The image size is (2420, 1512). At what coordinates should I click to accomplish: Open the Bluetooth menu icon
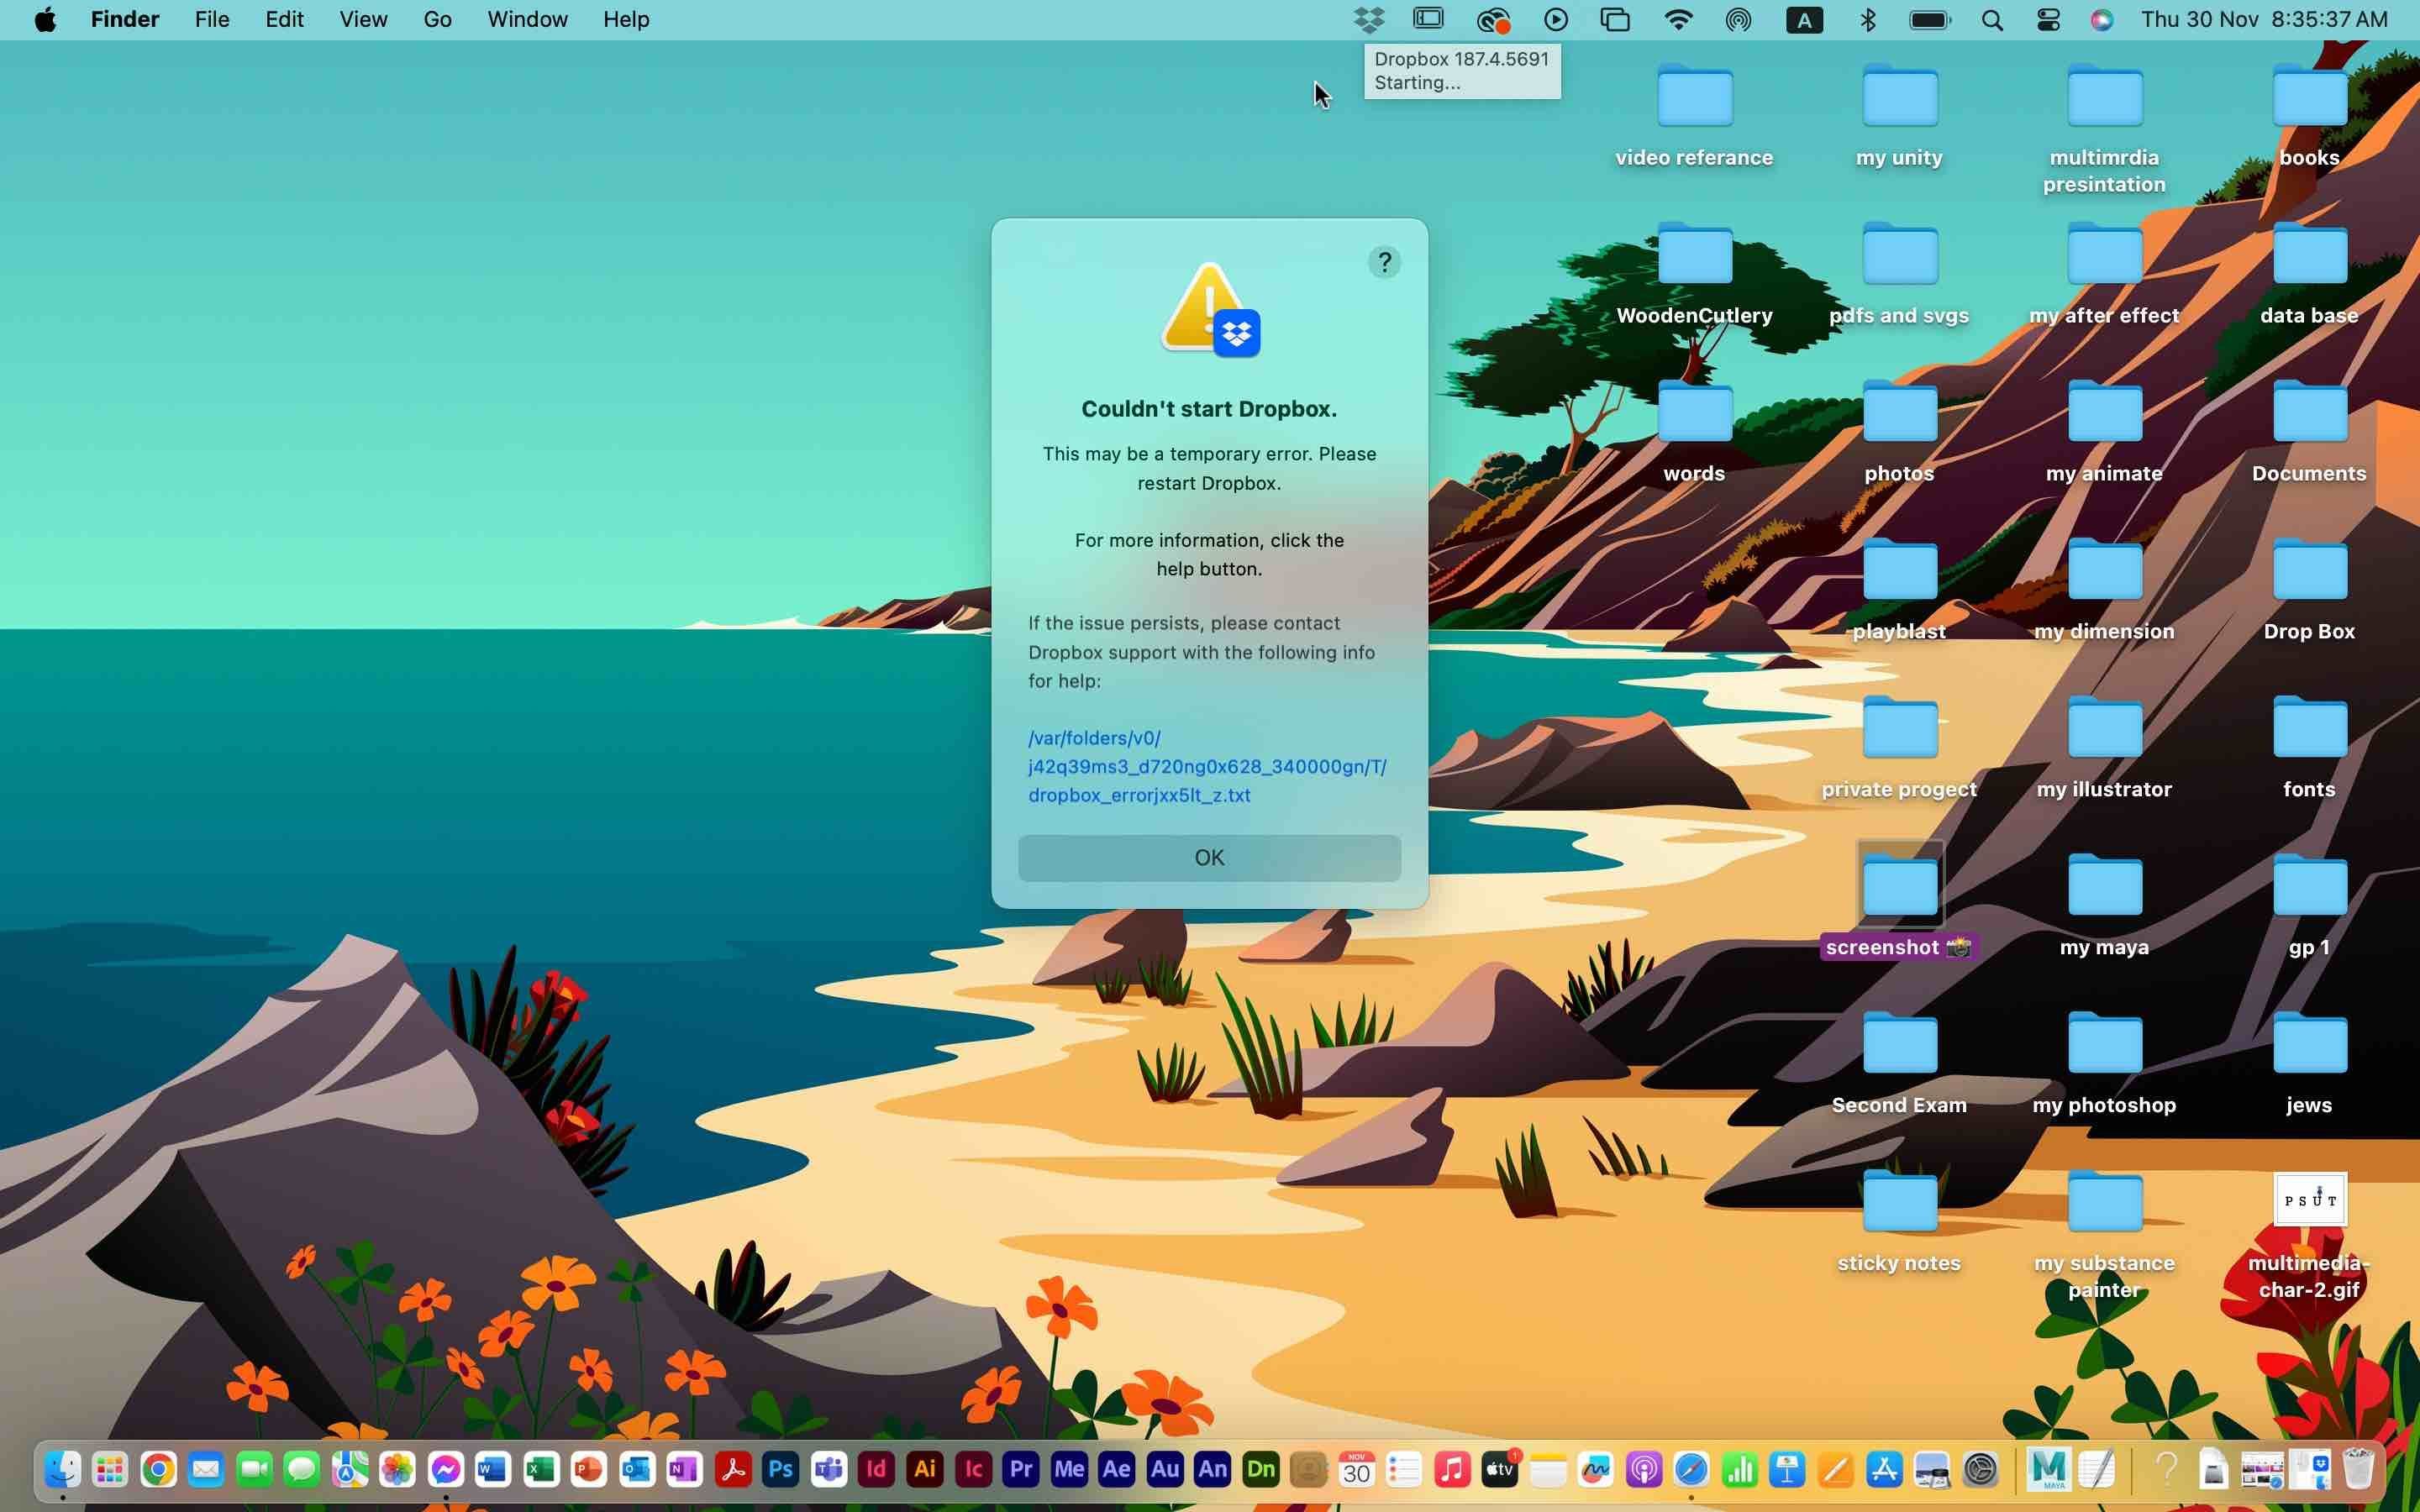[x=1871, y=19]
